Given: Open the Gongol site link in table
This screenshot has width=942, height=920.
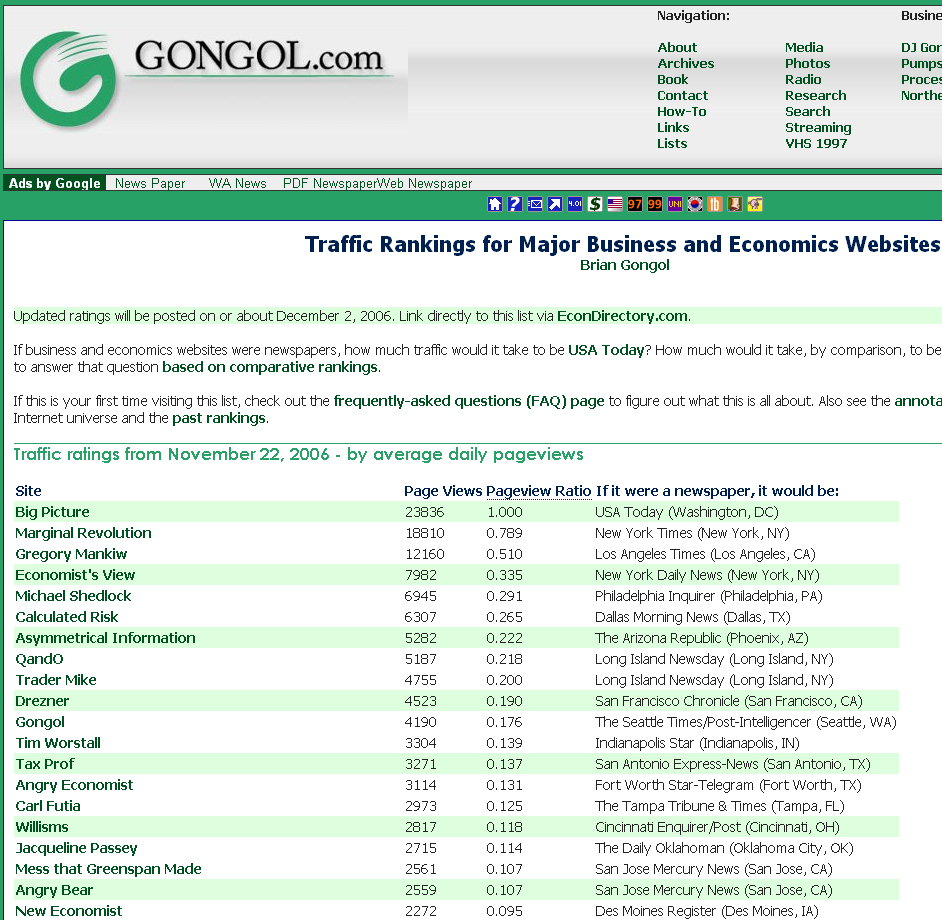Looking at the screenshot, I should click(40, 722).
